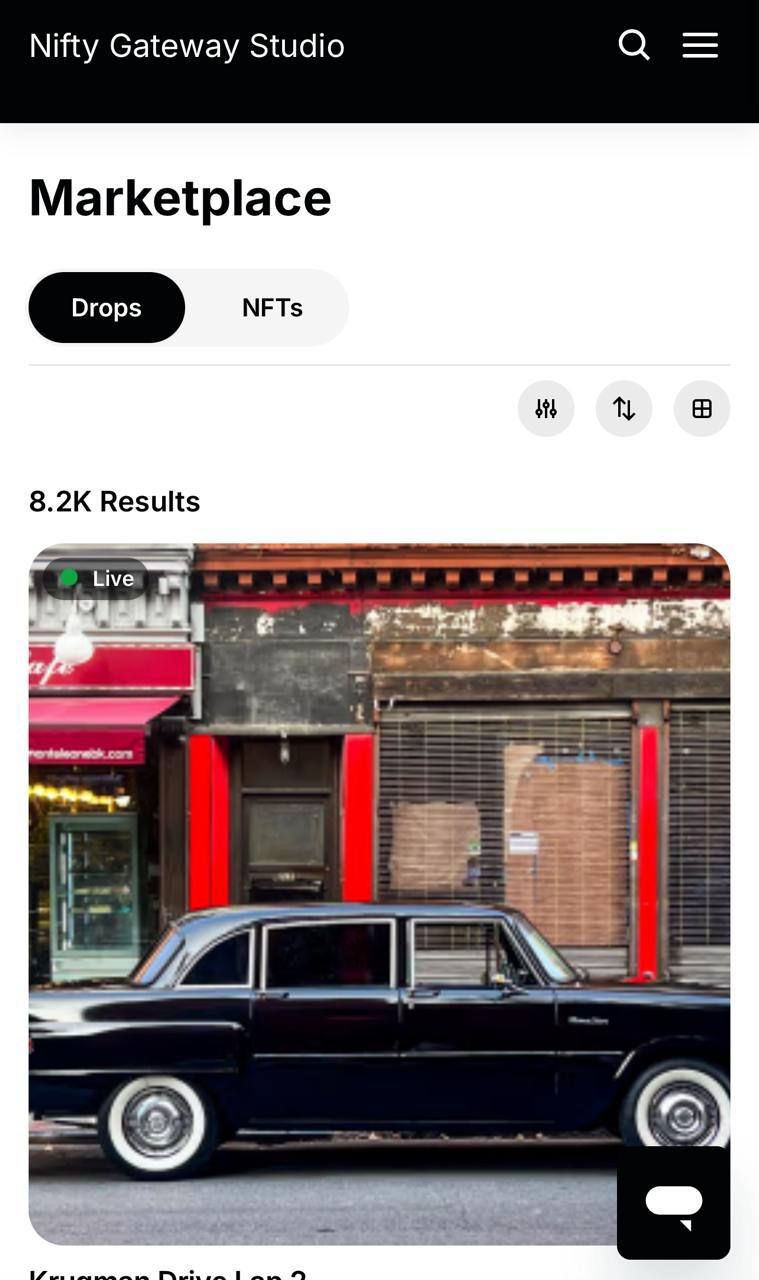The image size is (759, 1280).
Task: Click the Live badge on the drop
Action: point(95,578)
